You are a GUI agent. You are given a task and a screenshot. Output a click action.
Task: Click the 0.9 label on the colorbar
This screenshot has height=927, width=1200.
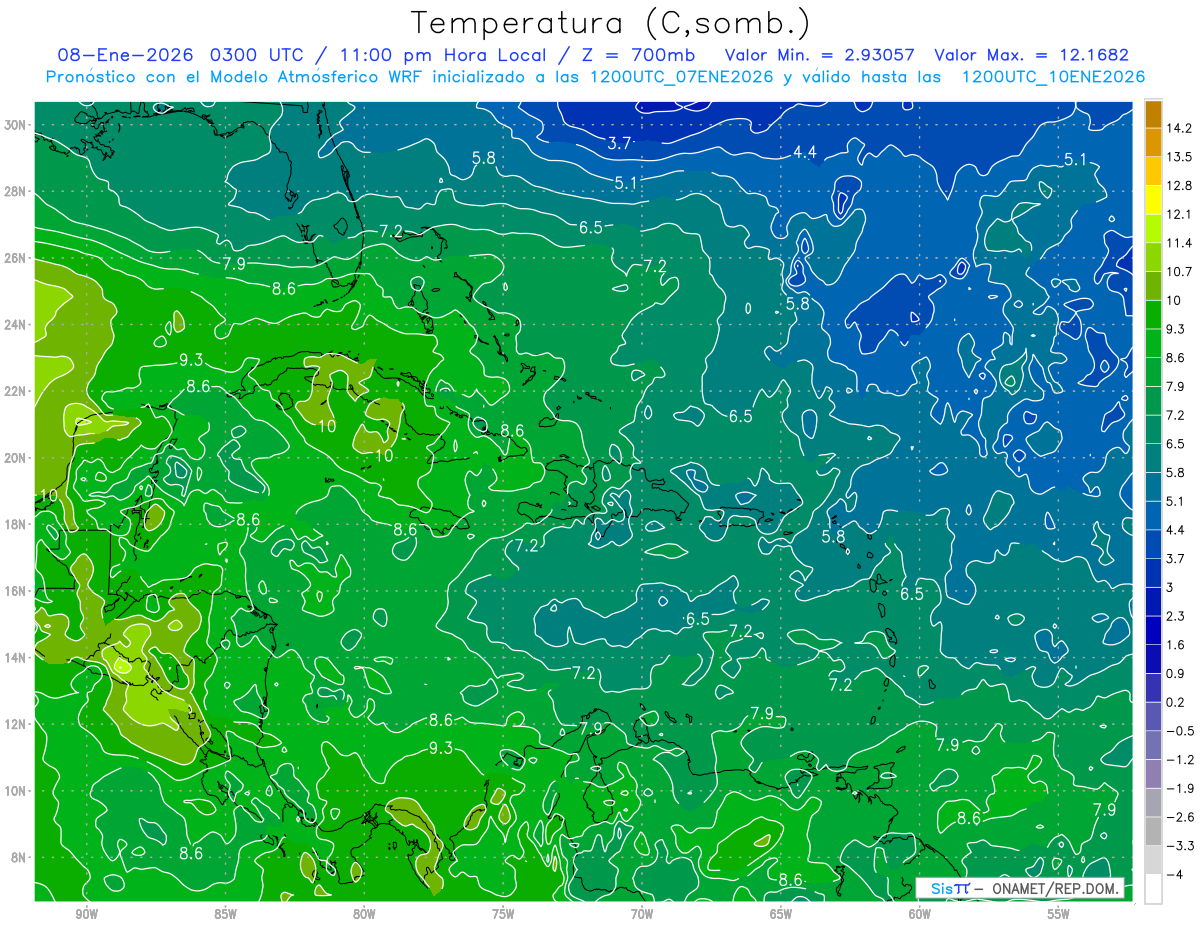1176,673
